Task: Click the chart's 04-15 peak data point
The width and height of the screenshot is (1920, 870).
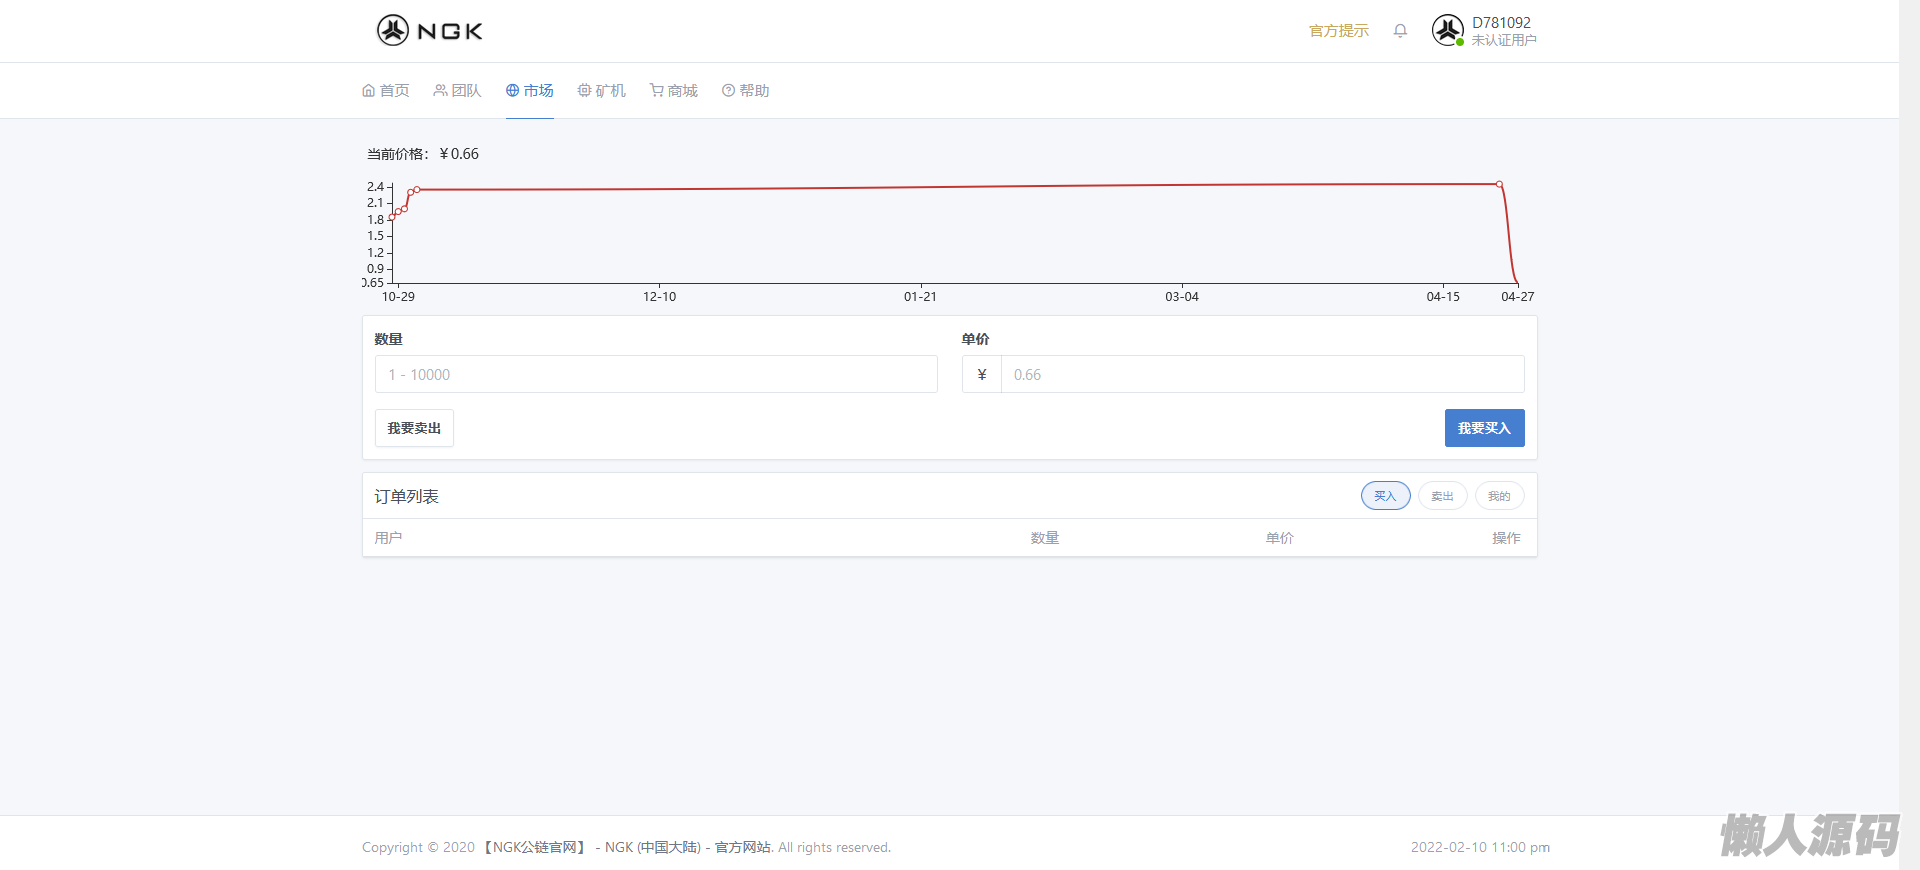Action: [x=1499, y=184]
